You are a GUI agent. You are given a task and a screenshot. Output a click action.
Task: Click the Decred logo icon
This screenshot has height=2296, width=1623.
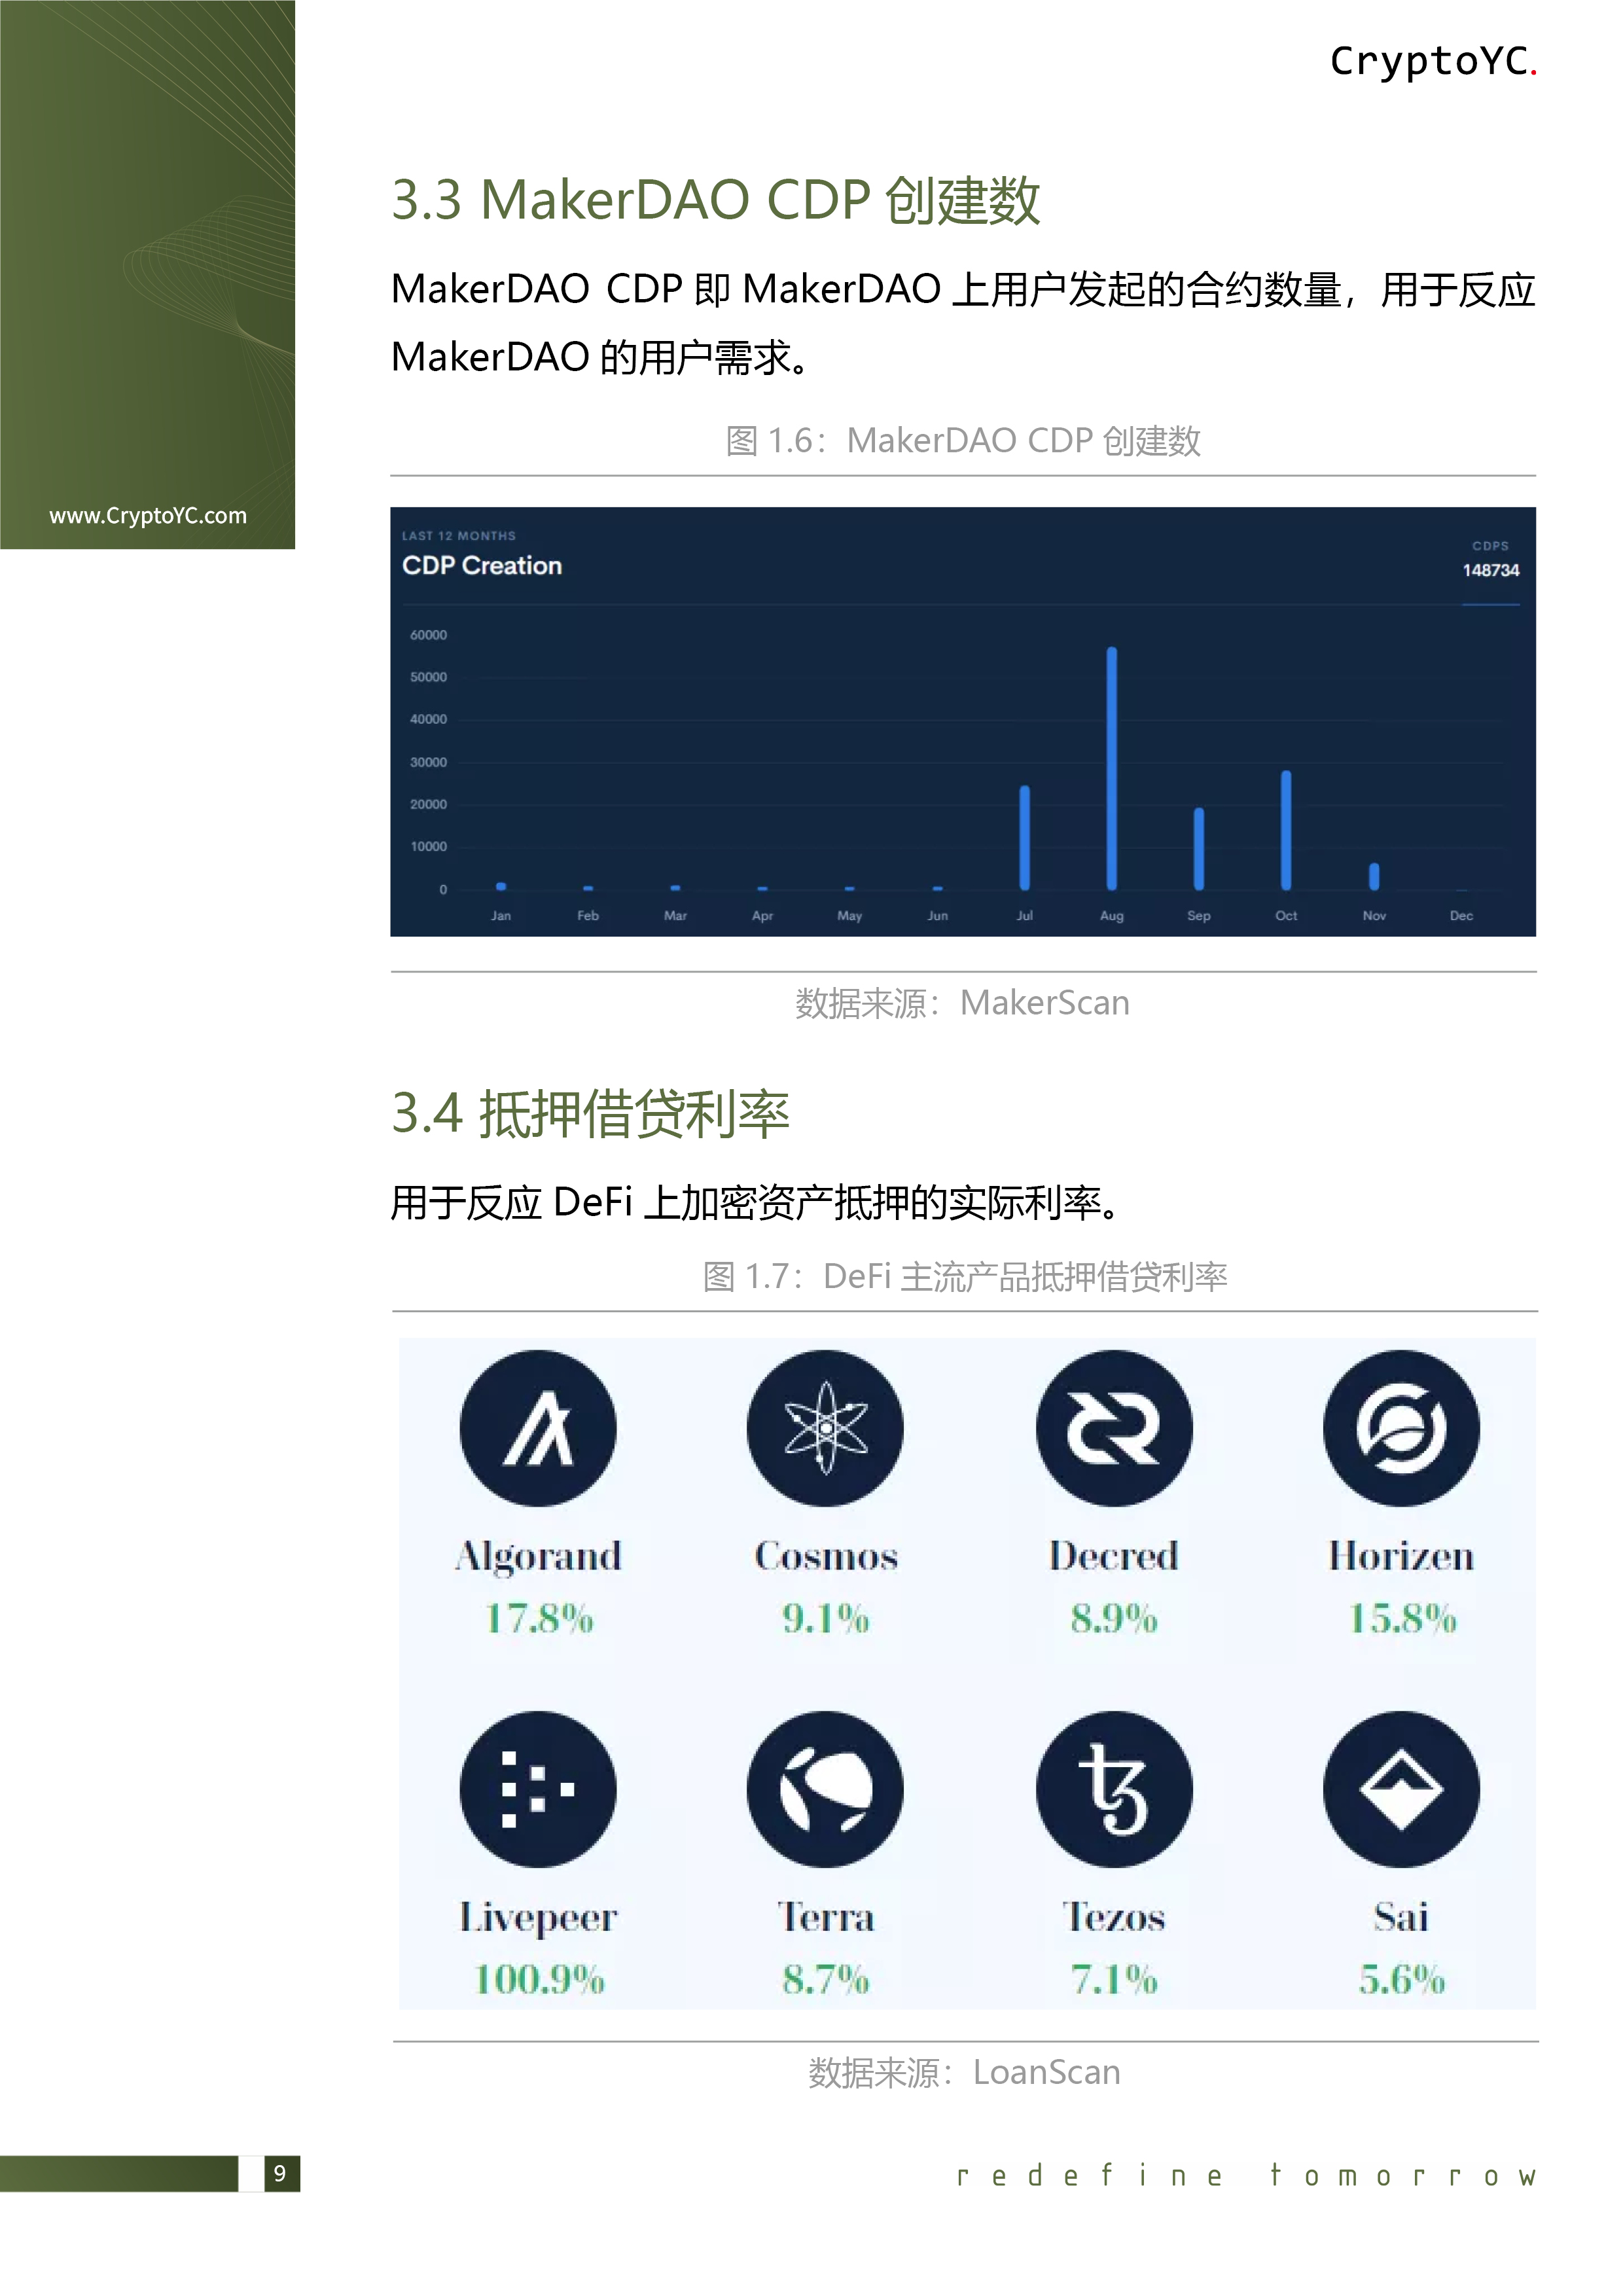tap(1114, 1428)
